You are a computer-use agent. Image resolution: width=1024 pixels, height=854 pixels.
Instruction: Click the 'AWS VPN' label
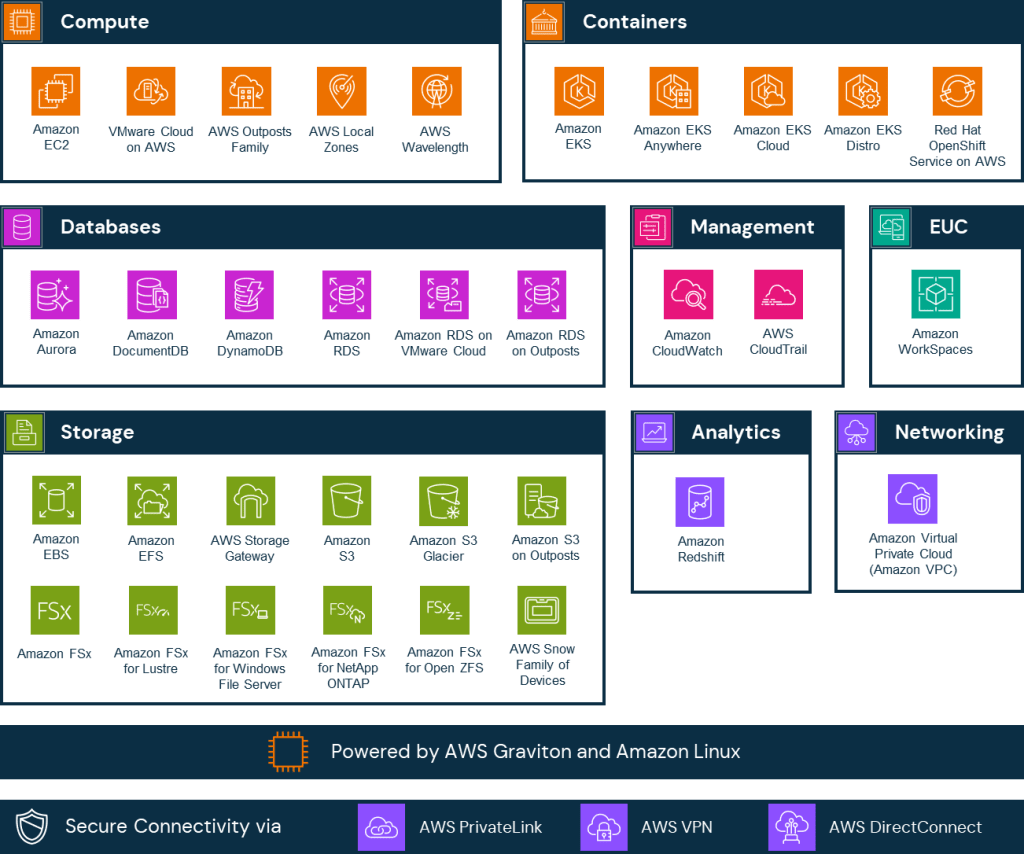click(677, 827)
